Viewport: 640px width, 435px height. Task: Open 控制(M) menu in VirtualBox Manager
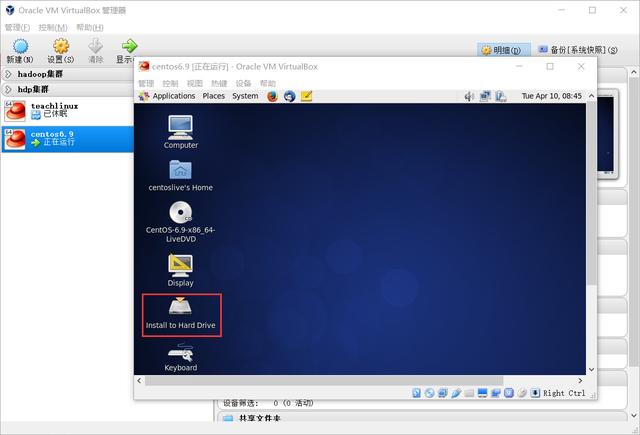[53, 27]
